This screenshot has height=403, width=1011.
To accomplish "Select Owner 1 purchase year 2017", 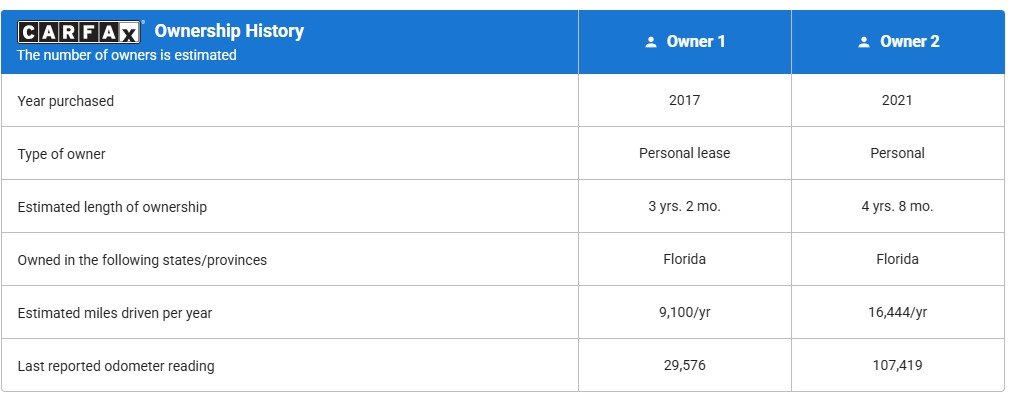I will pos(684,101).
